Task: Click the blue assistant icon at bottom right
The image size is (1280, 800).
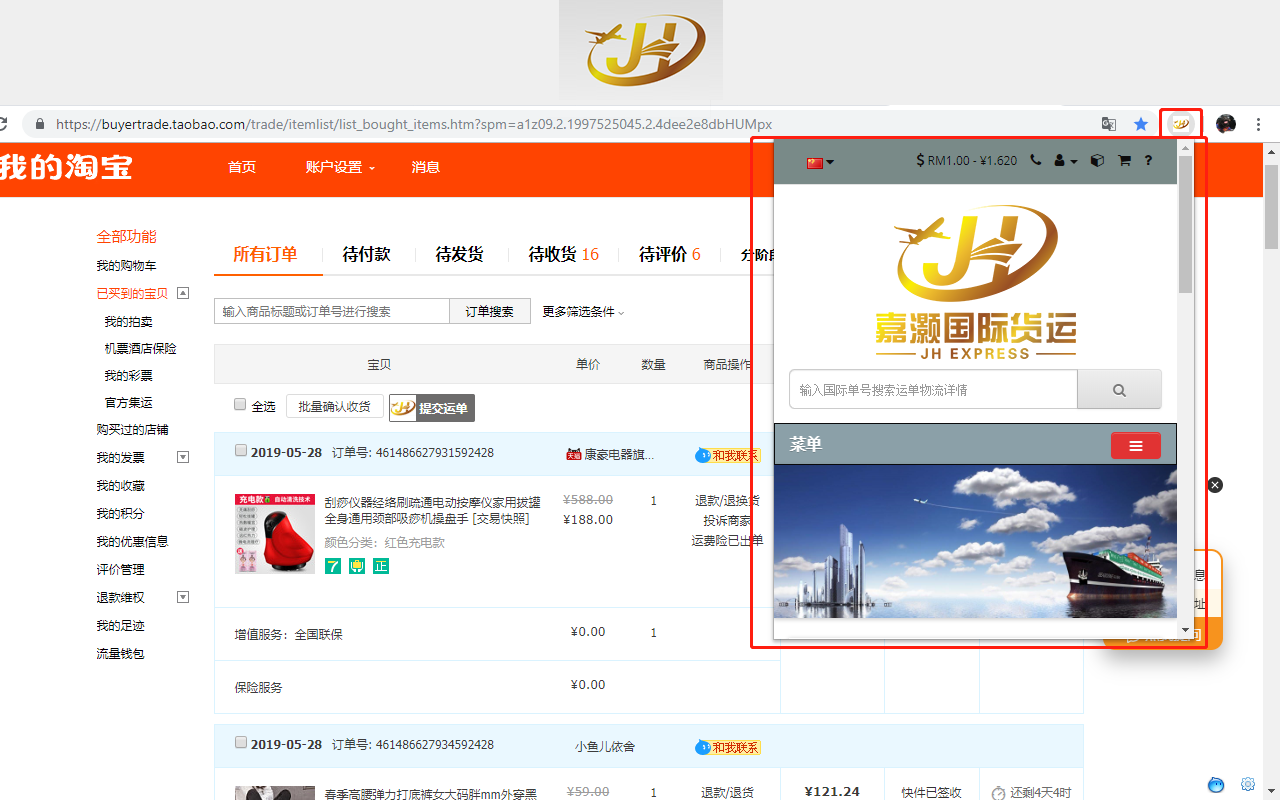Action: [x=1216, y=784]
